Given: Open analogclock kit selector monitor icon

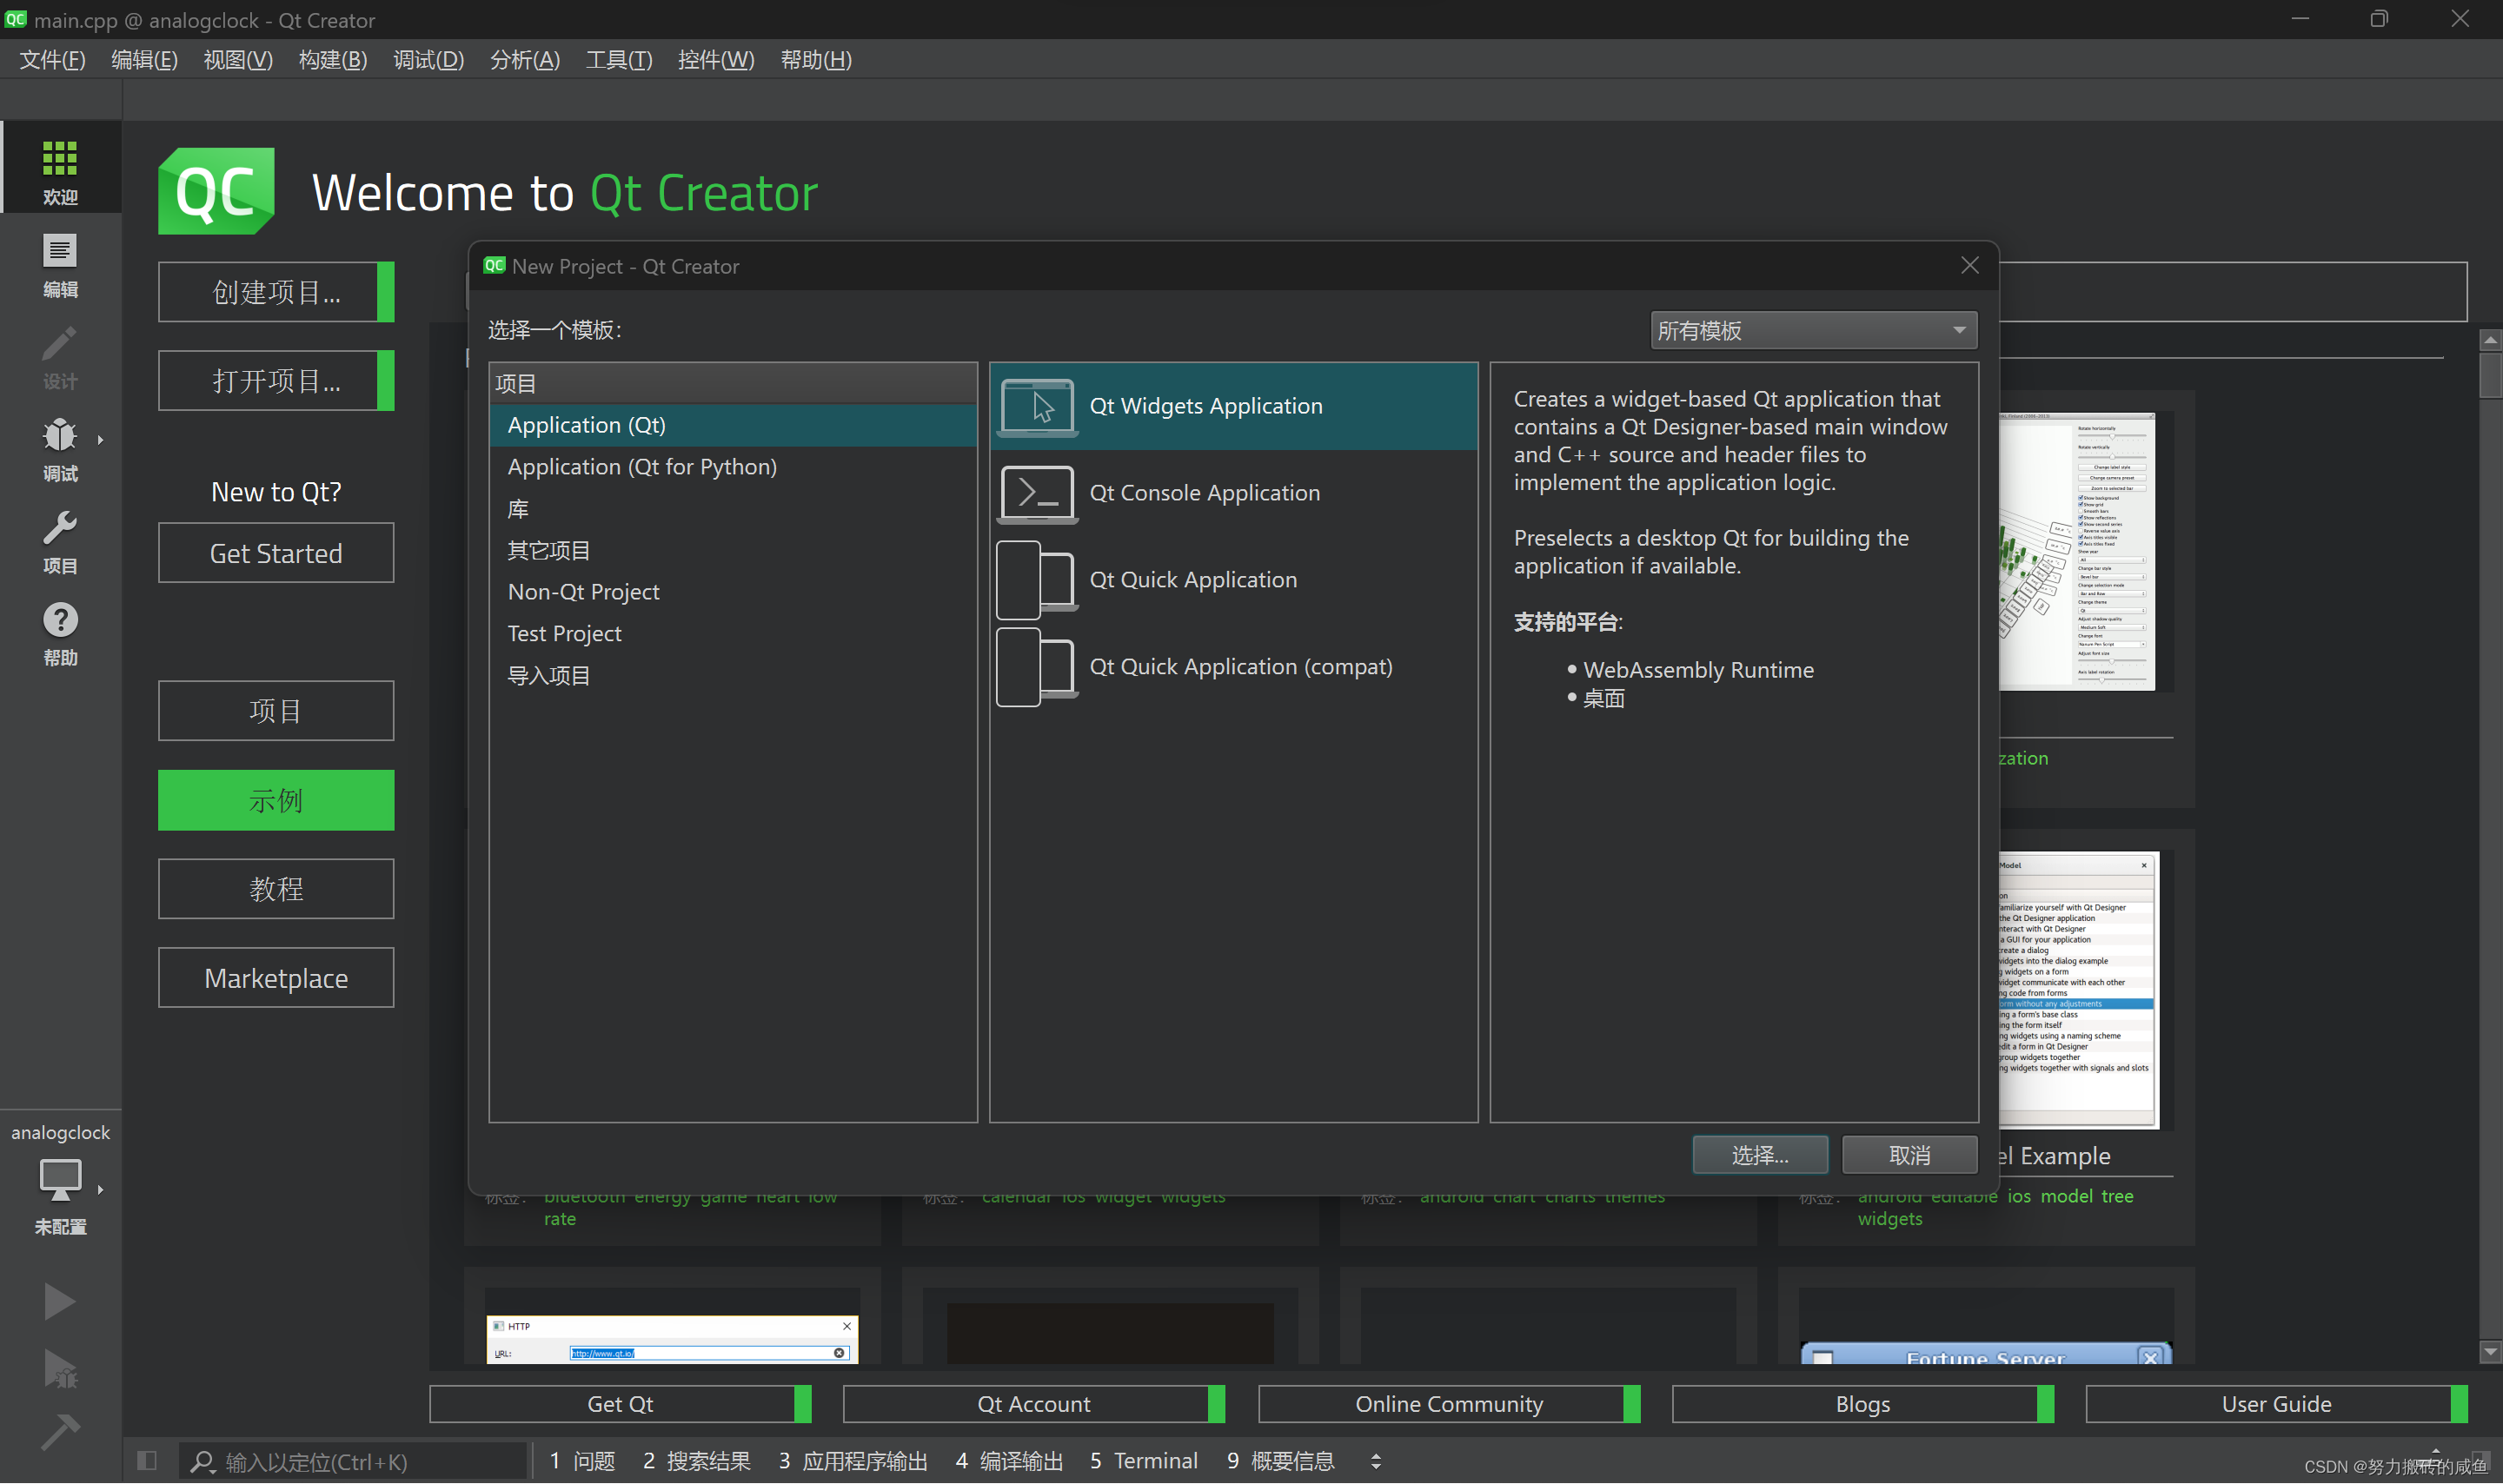Looking at the screenshot, I should pyautogui.click(x=60, y=1180).
